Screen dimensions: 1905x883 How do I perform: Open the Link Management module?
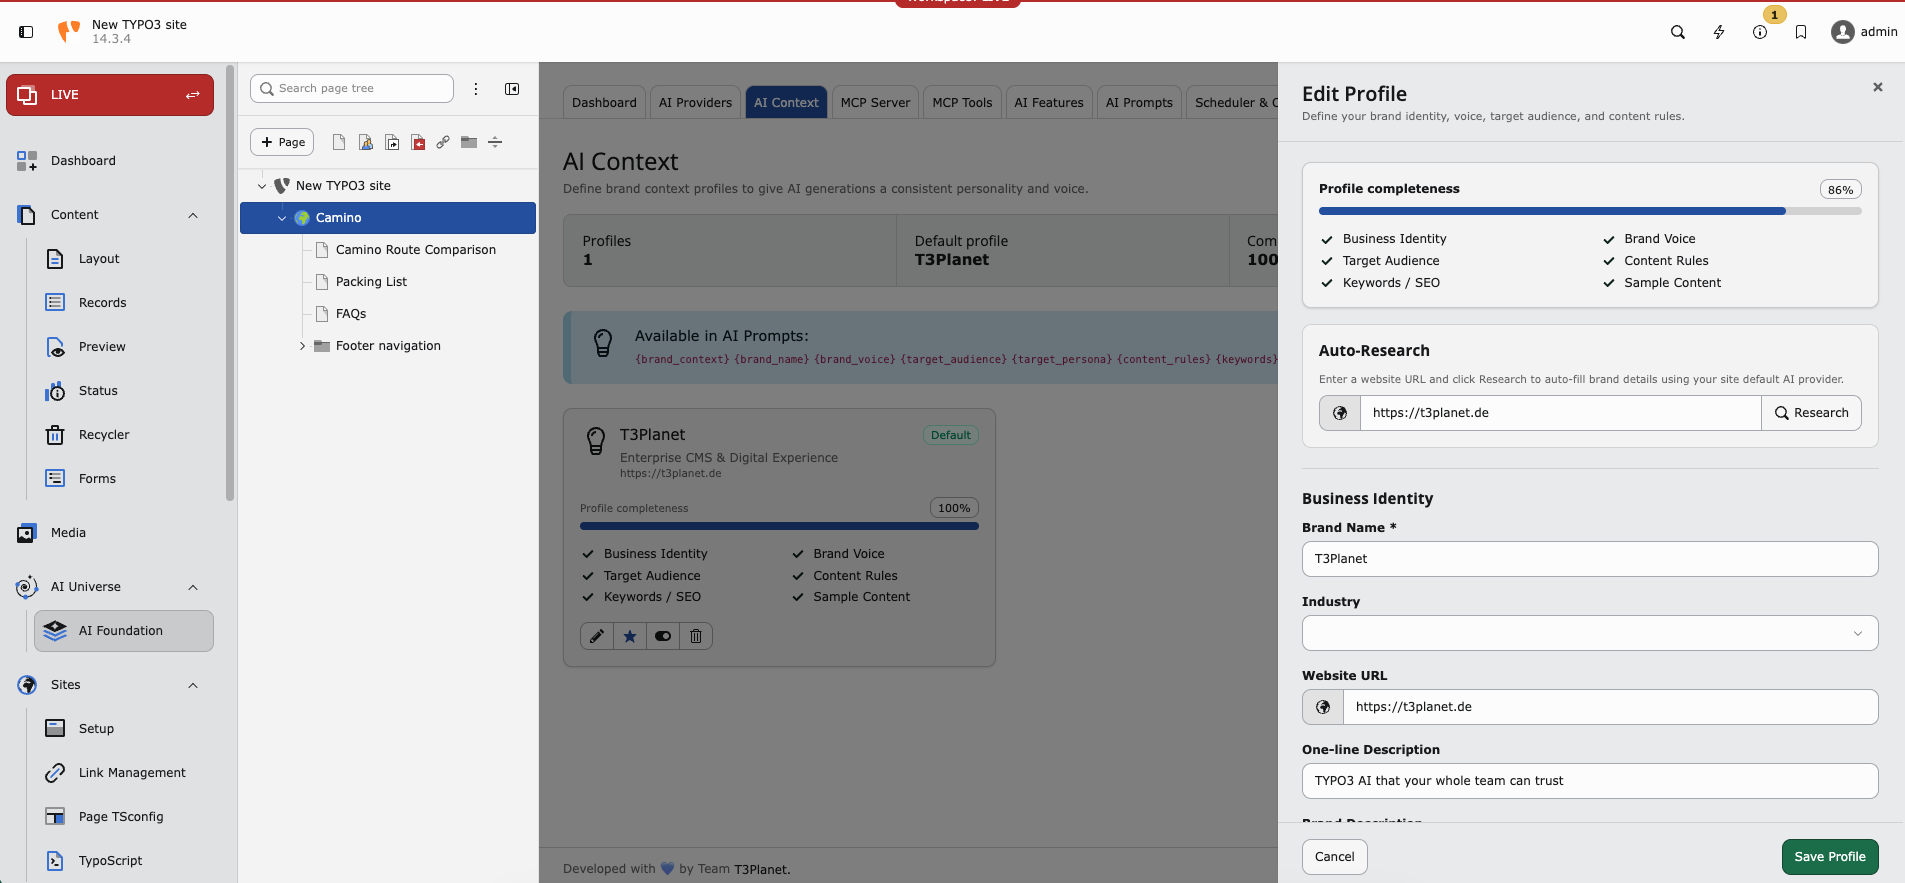coord(124,773)
